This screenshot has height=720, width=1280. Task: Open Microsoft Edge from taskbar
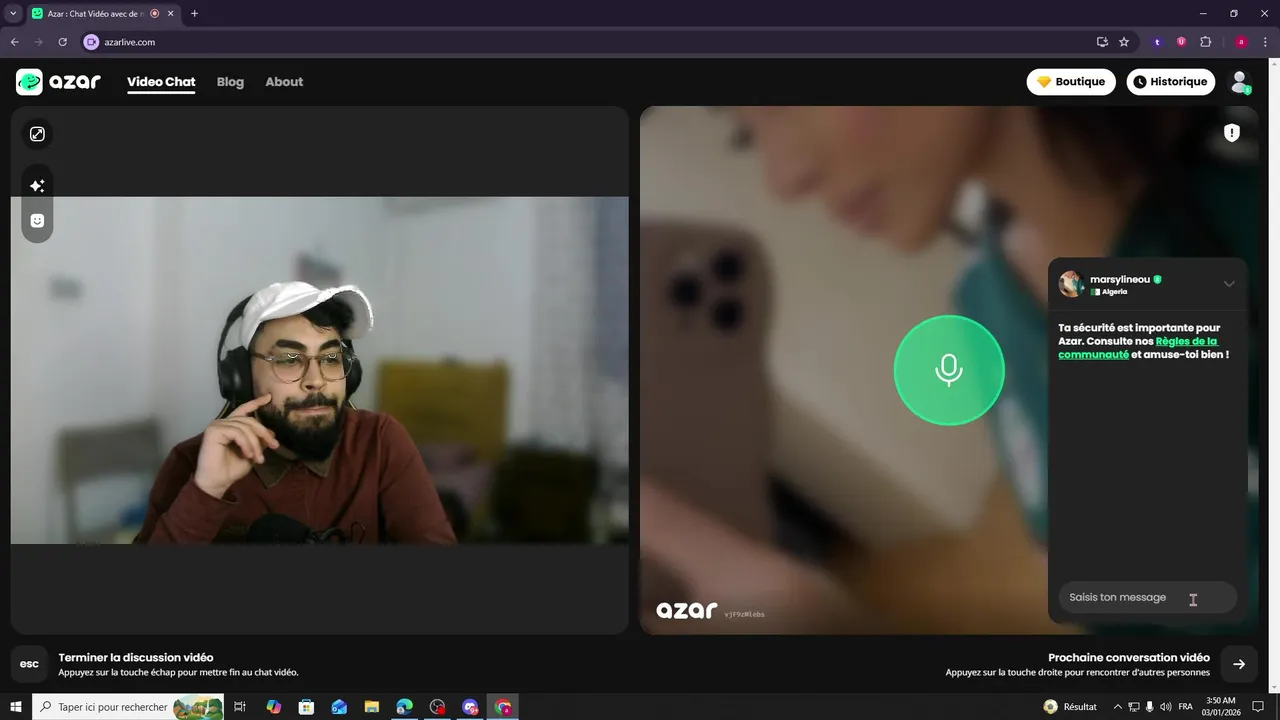coord(404,707)
